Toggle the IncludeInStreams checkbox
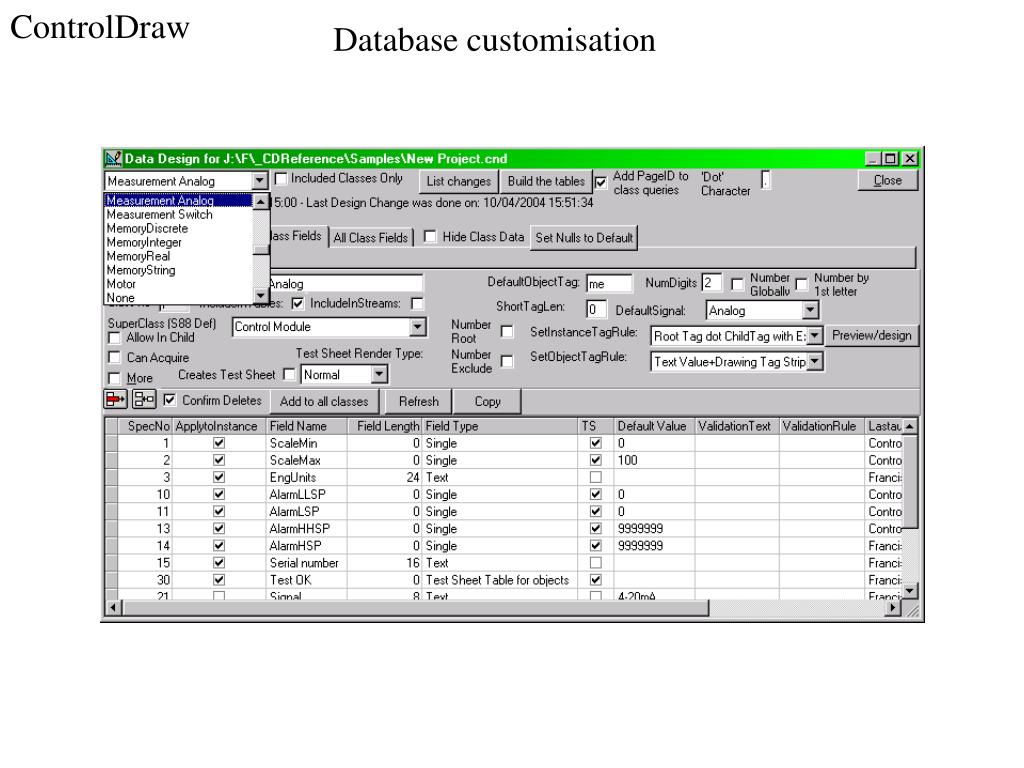 point(417,303)
